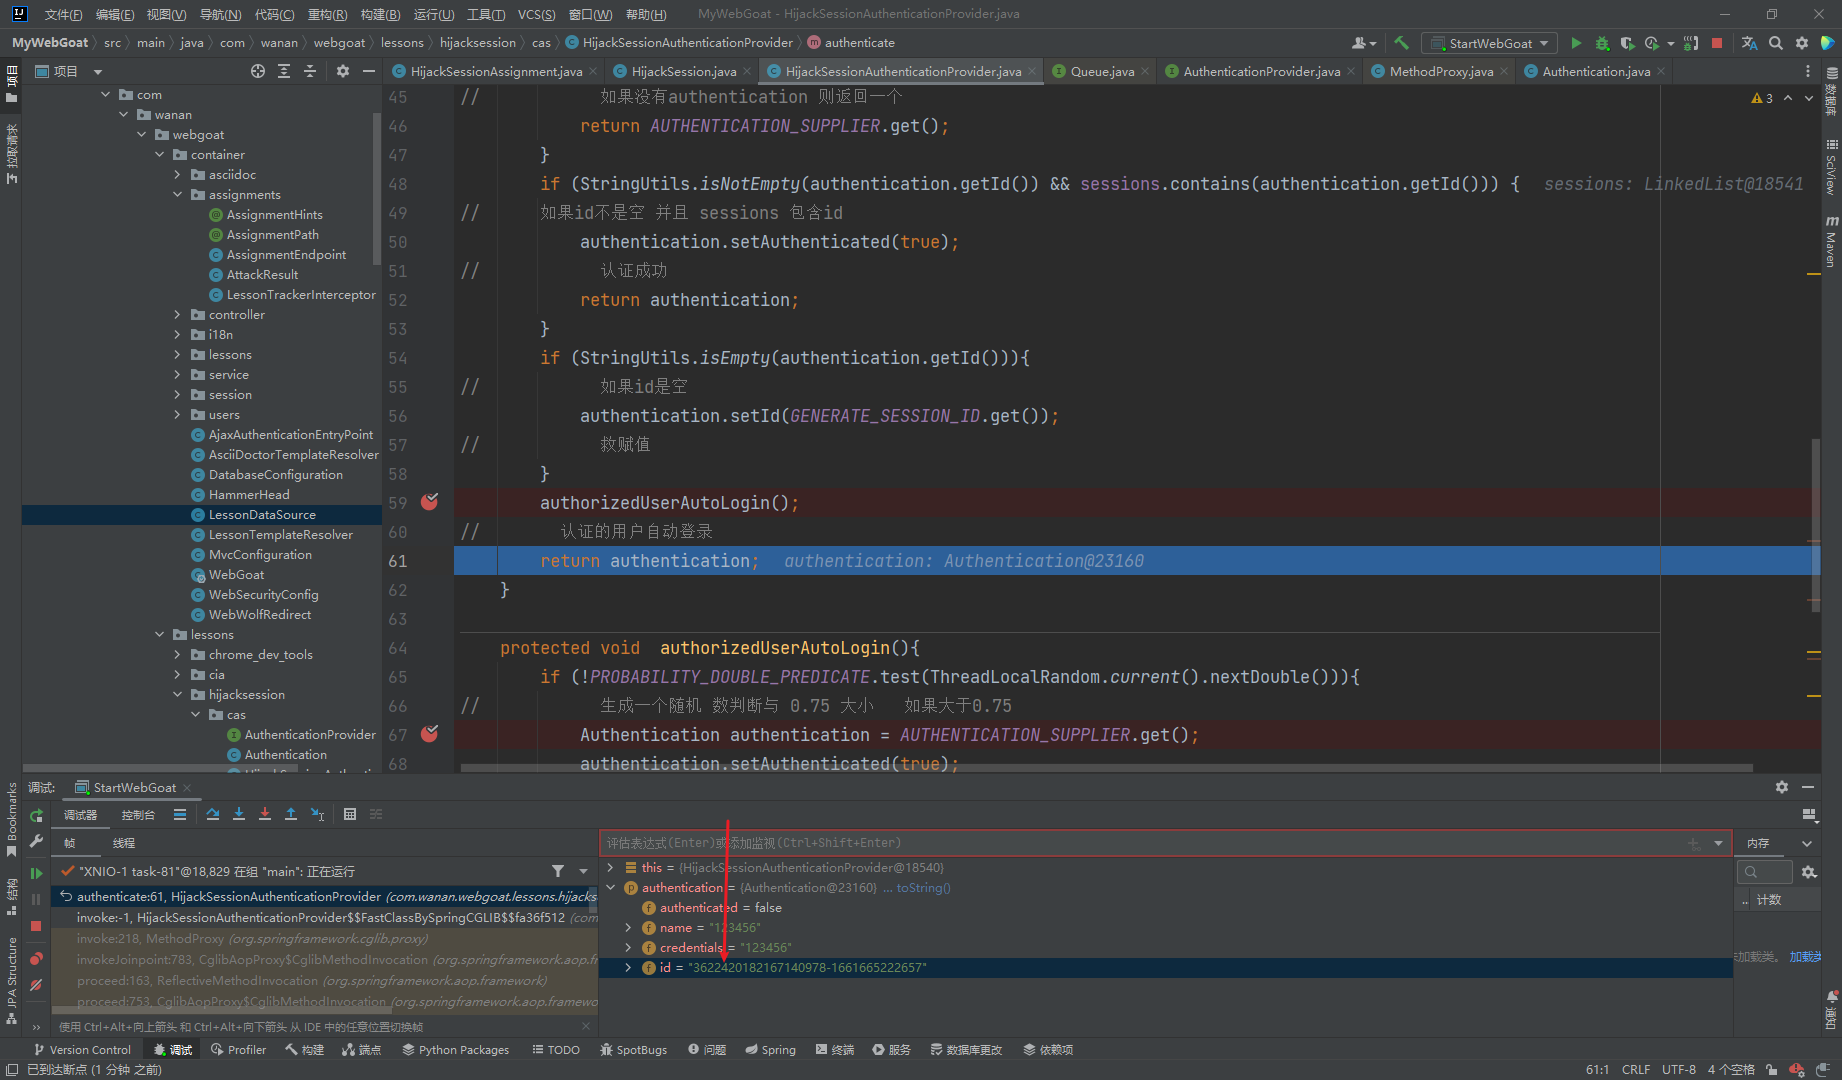The height and width of the screenshot is (1080, 1842).
Task: Switch to the 线程 threads tab
Action: pos(124,843)
